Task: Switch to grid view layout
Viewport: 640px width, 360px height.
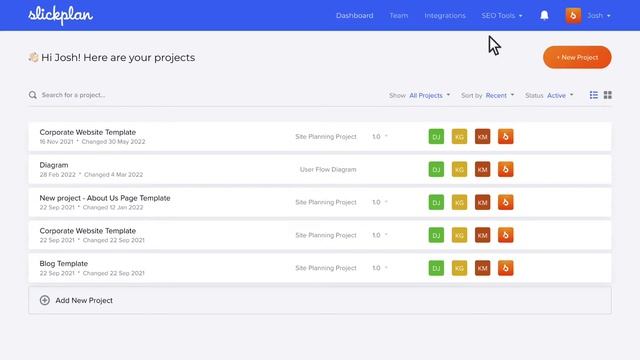Action: point(607,95)
